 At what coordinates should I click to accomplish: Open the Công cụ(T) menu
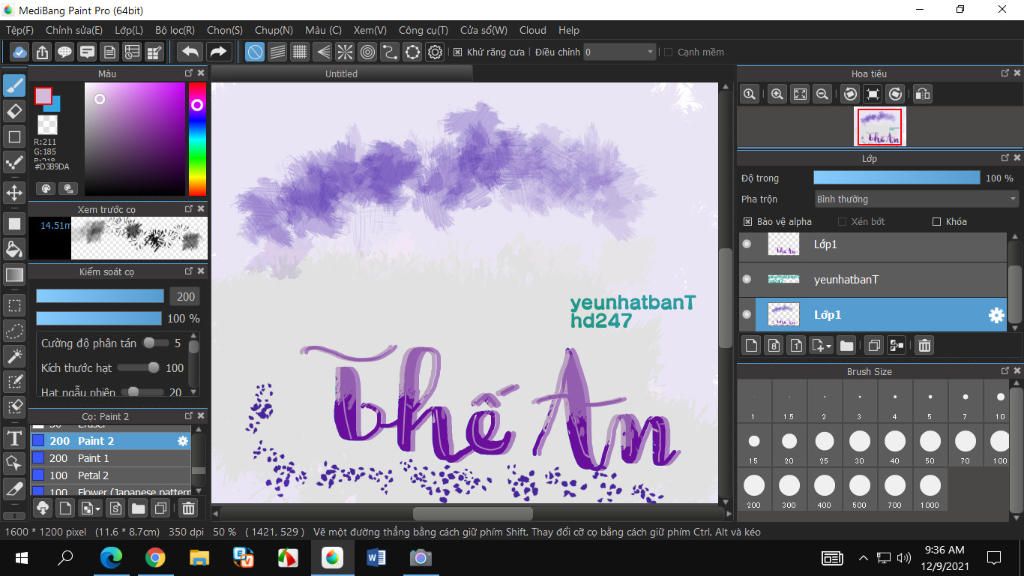[423, 30]
